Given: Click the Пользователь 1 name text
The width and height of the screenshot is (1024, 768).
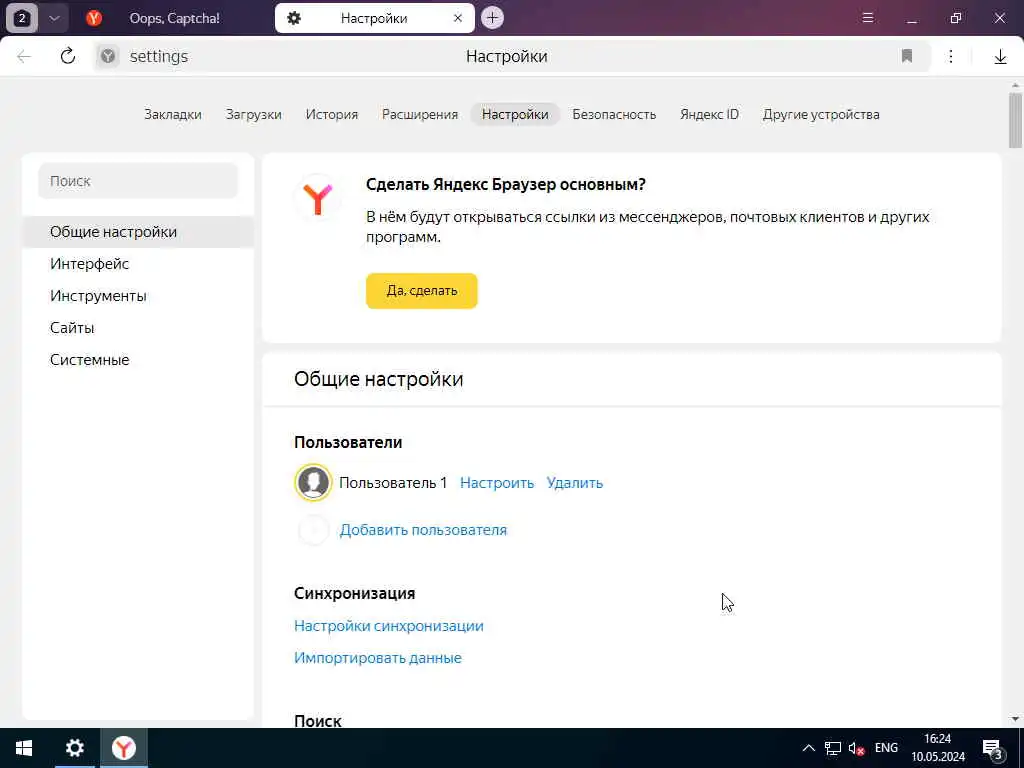Looking at the screenshot, I should coord(393,483).
